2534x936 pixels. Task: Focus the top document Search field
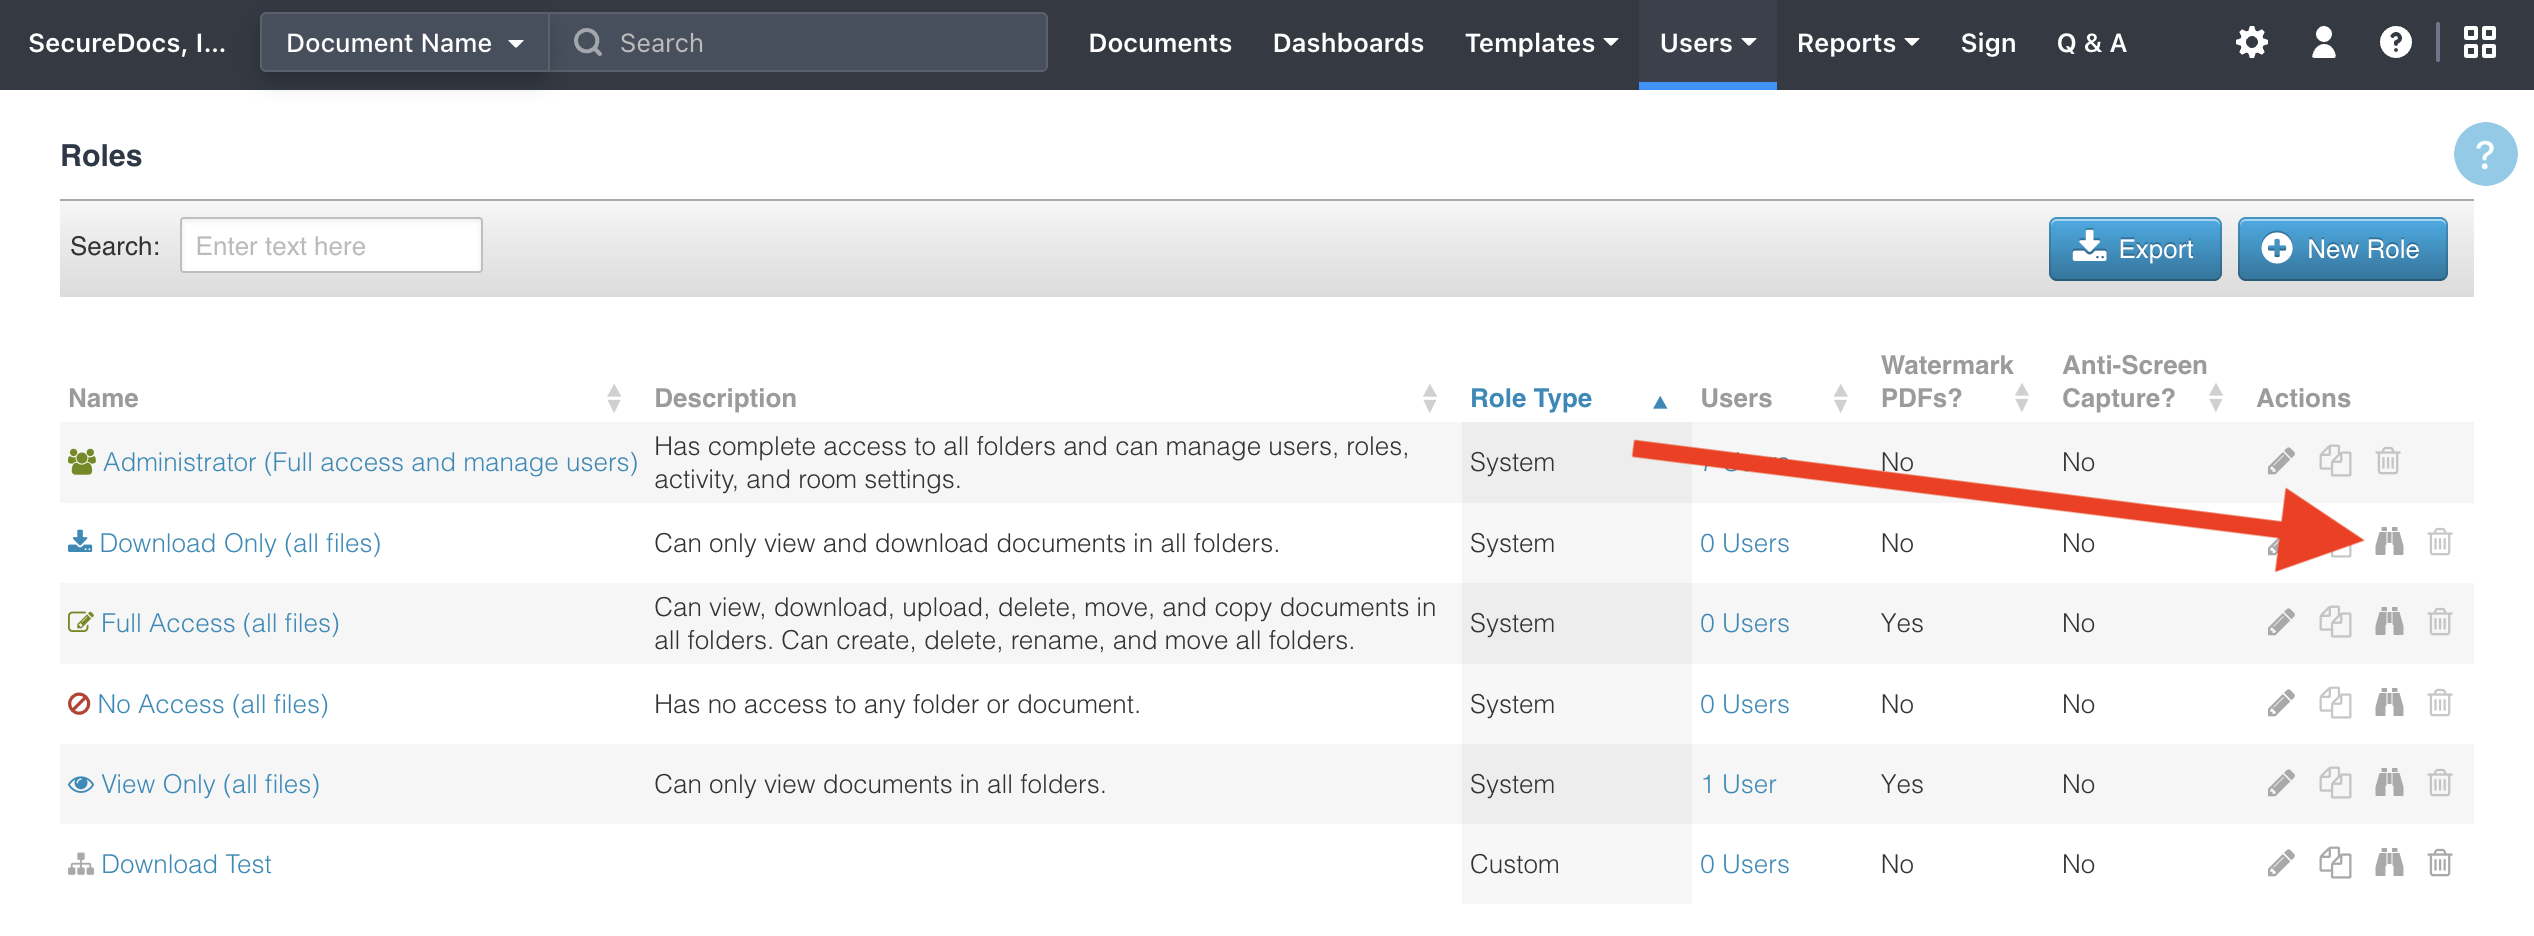tap(798, 43)
